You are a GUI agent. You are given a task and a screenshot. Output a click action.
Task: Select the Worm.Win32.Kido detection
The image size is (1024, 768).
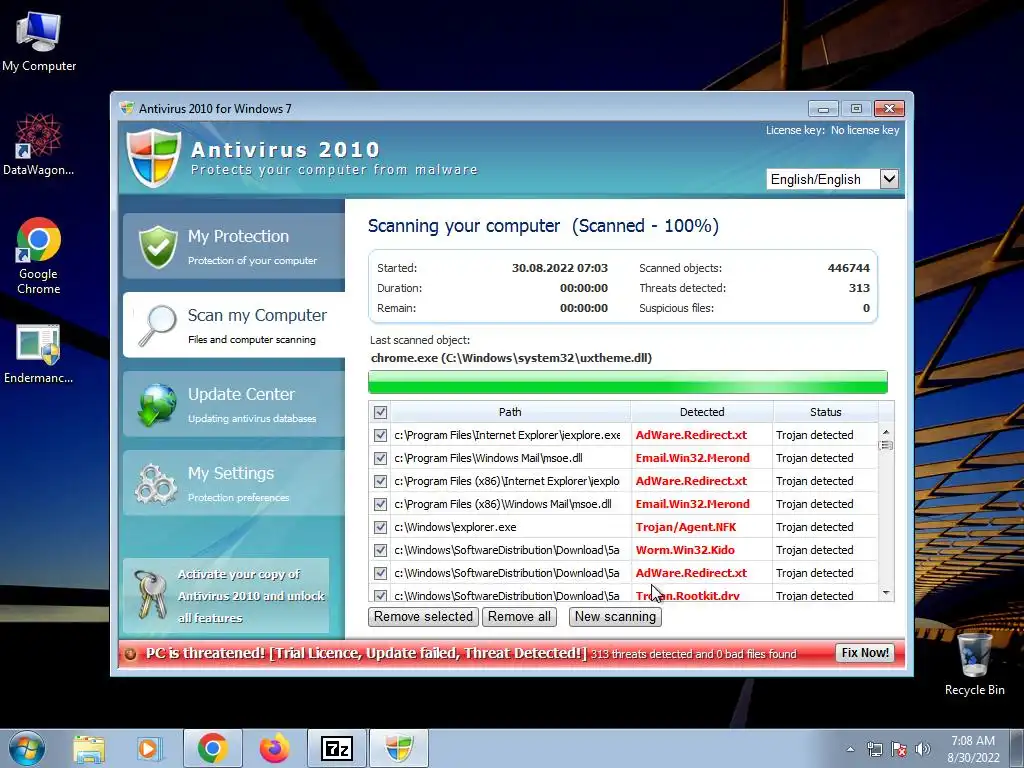(685, 550)
